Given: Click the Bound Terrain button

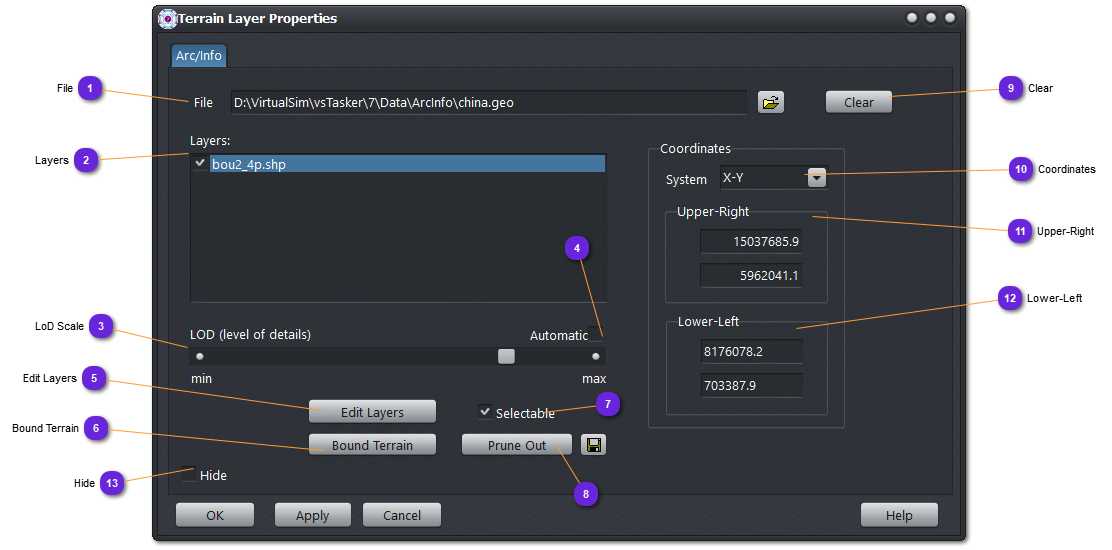Looking at the screenshot, I should click(x=372, y=445).
